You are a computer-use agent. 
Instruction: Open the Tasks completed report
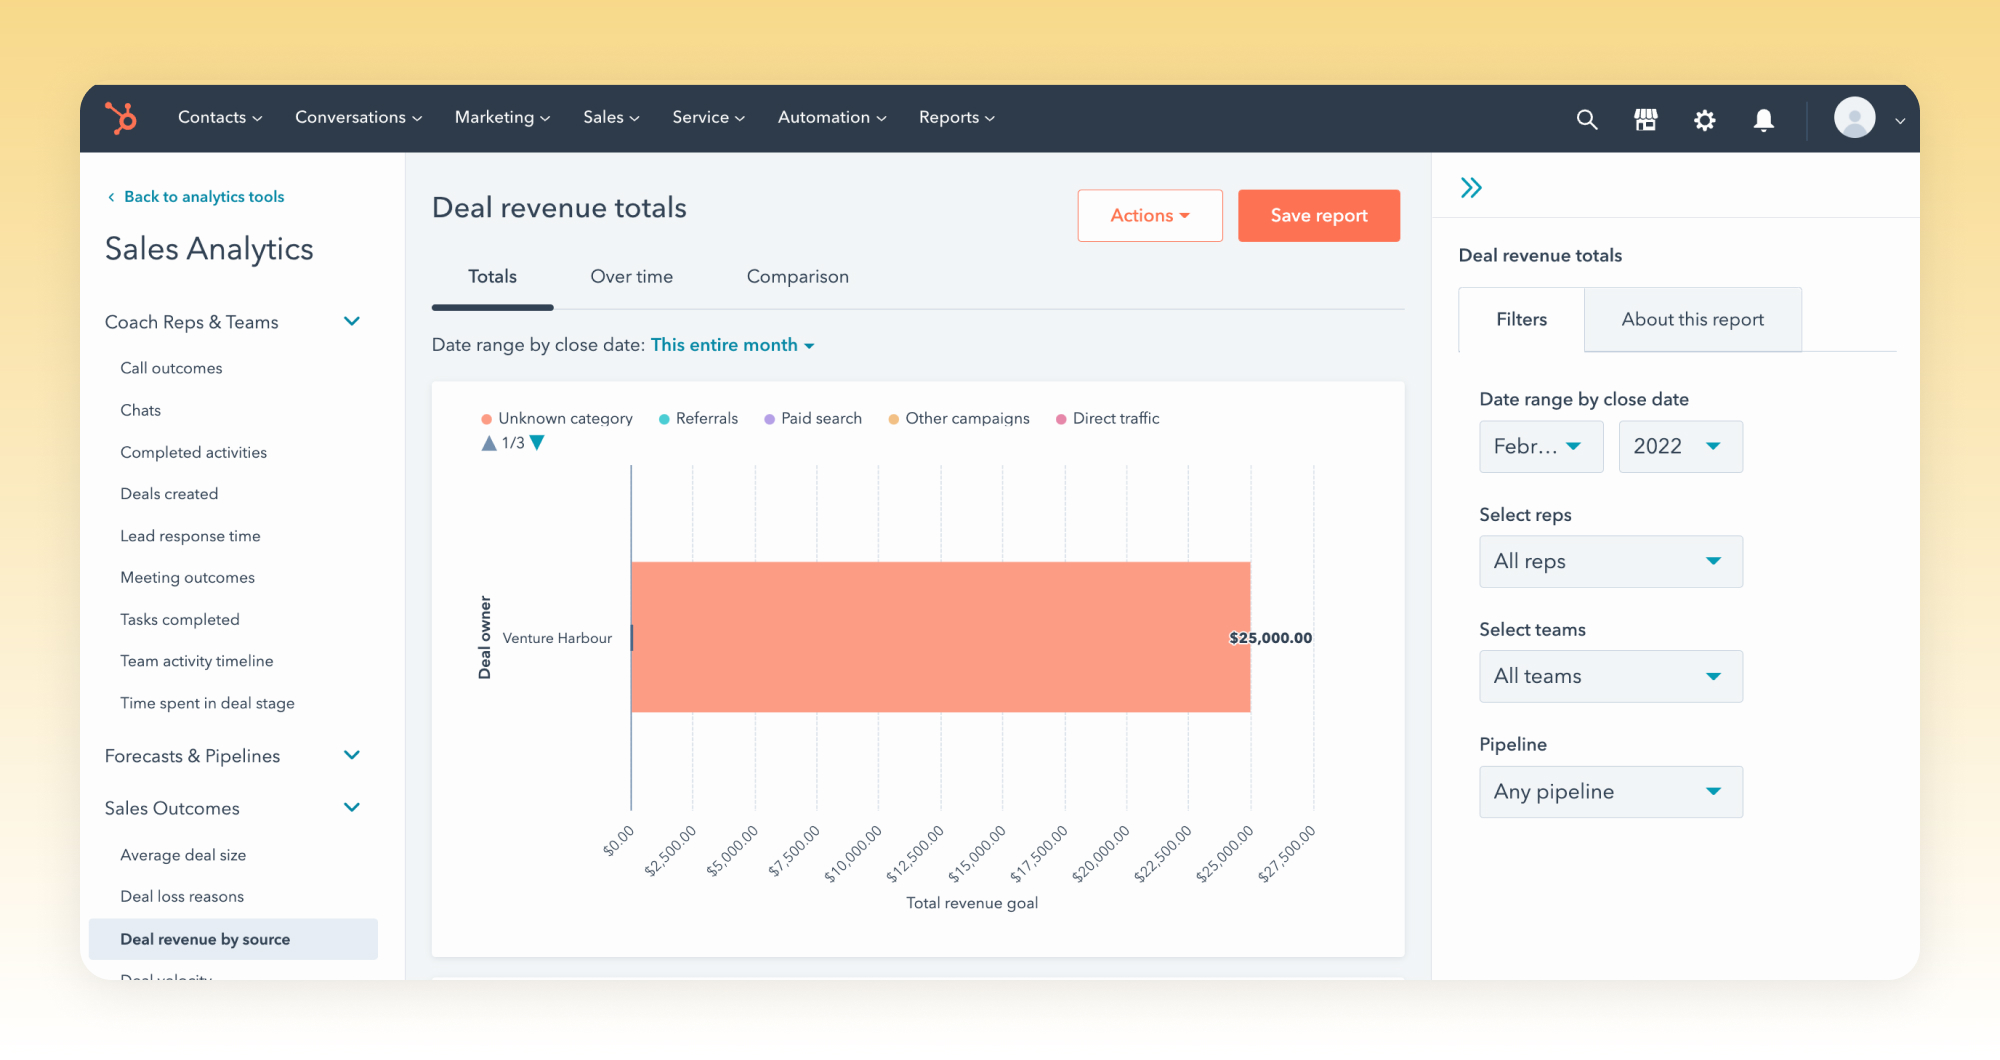[180, 620]
